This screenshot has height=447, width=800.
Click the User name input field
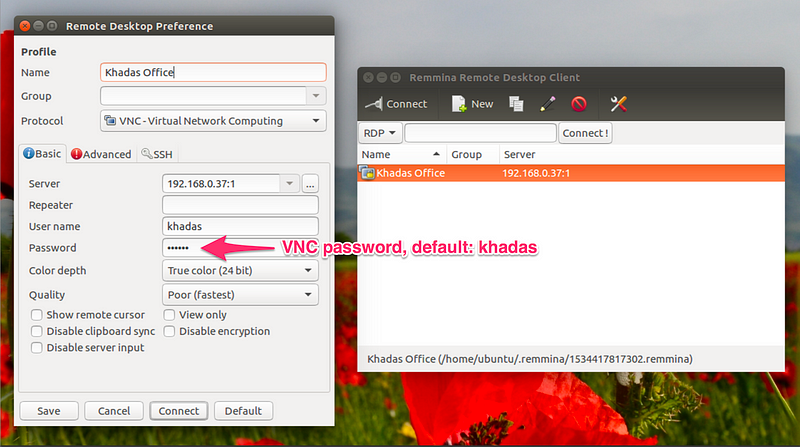tap(240, 227)
